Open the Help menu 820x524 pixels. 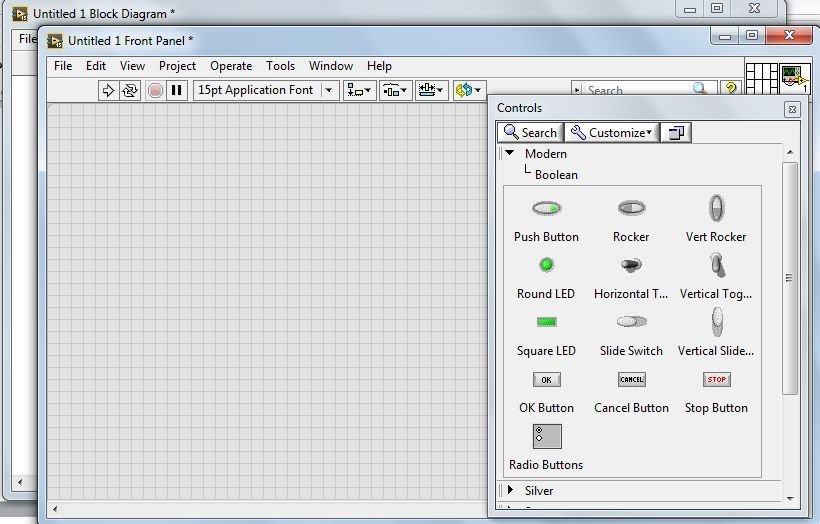pyautogui.click(x=379, y=66)
